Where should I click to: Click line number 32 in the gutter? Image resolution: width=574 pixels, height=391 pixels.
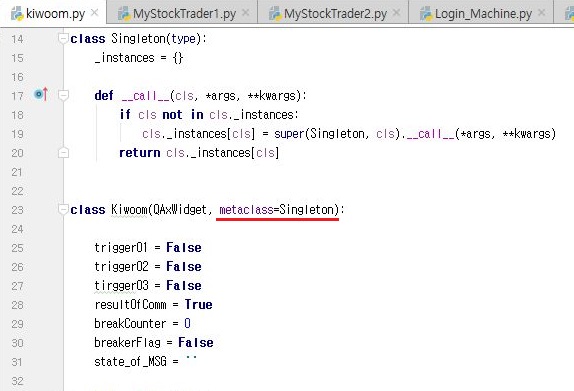[x=17, y=381]
